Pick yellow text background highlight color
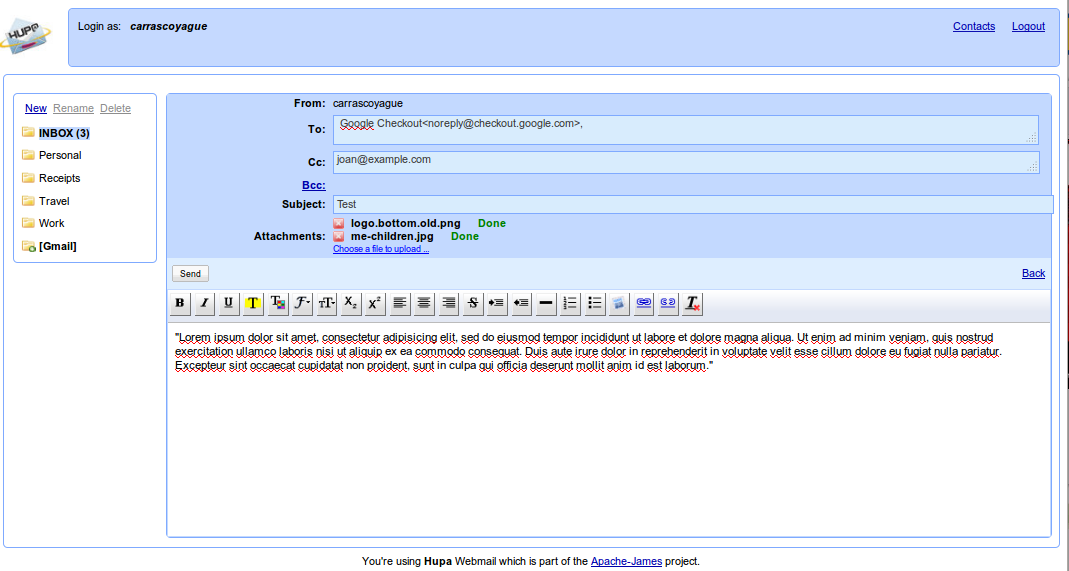 [x=253, y=303]
